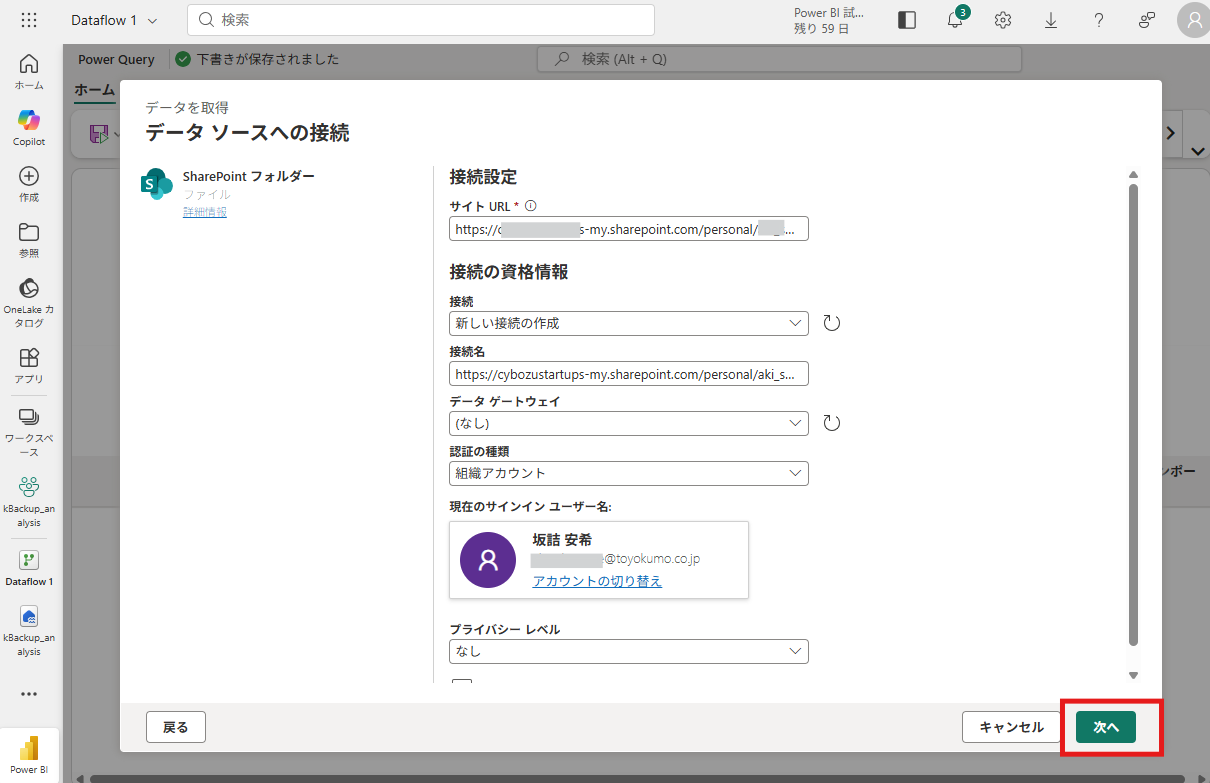The width and height of the screenshot is (1210, 783).
Task: Expand the プライバシー レベル dropdown
Action: pos(629,651)
